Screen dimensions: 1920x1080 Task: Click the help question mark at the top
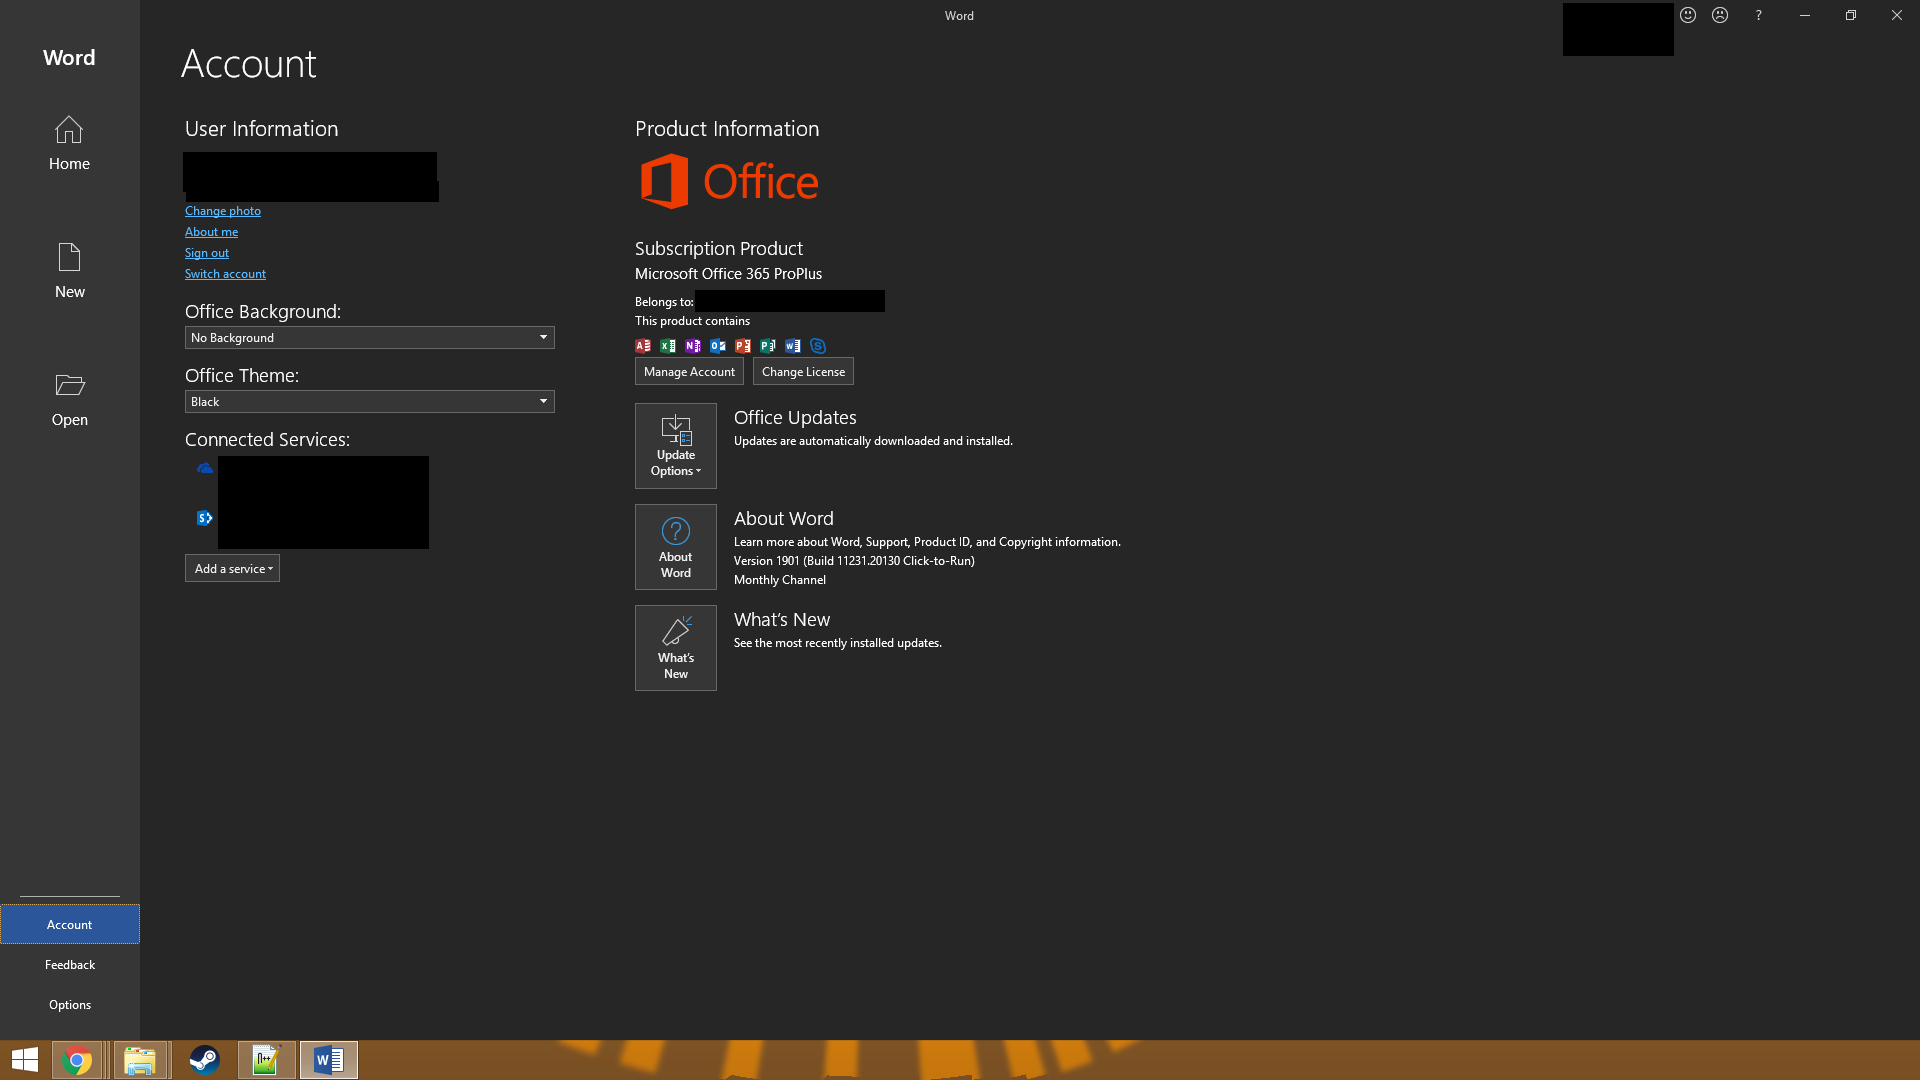[1758, 15]
